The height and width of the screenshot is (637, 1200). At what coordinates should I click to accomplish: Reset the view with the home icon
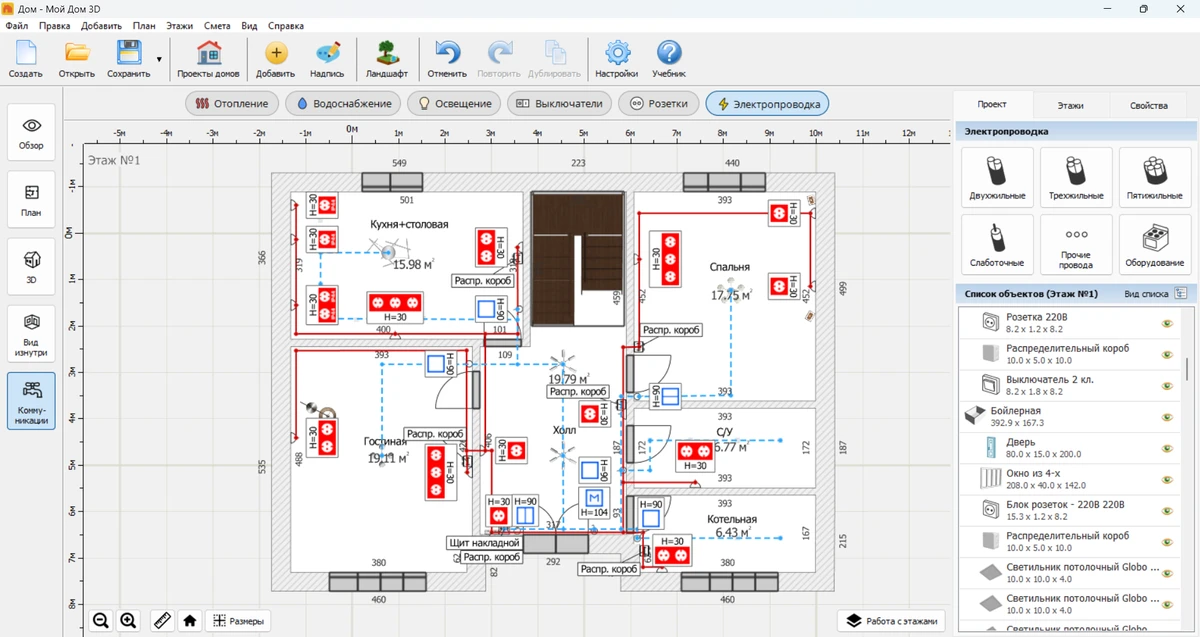189,621
